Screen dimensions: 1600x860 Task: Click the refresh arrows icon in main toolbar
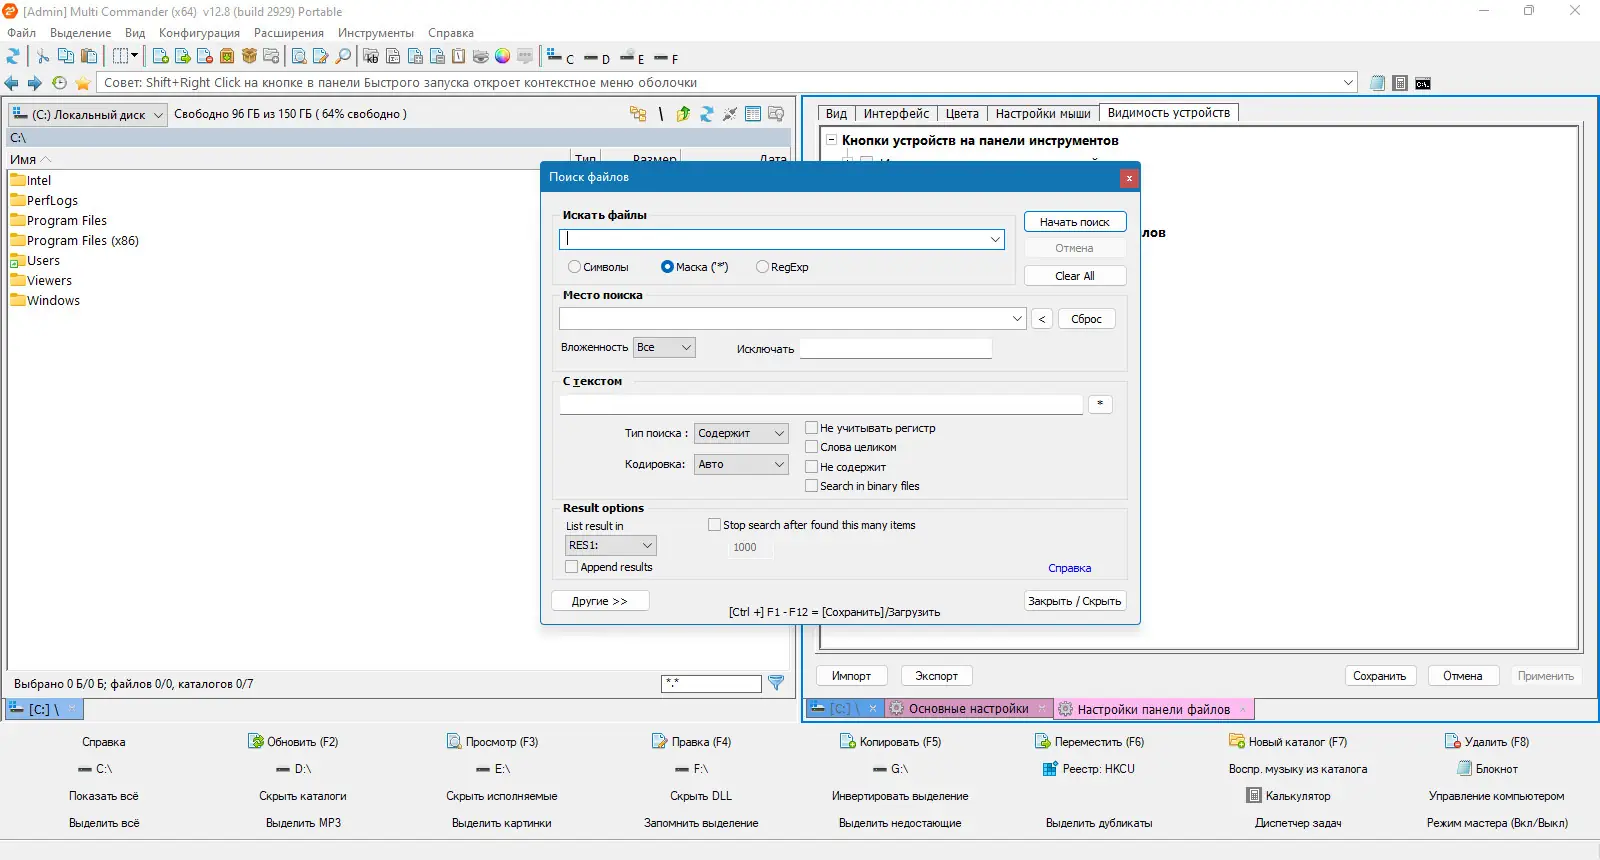pos(13,56)
